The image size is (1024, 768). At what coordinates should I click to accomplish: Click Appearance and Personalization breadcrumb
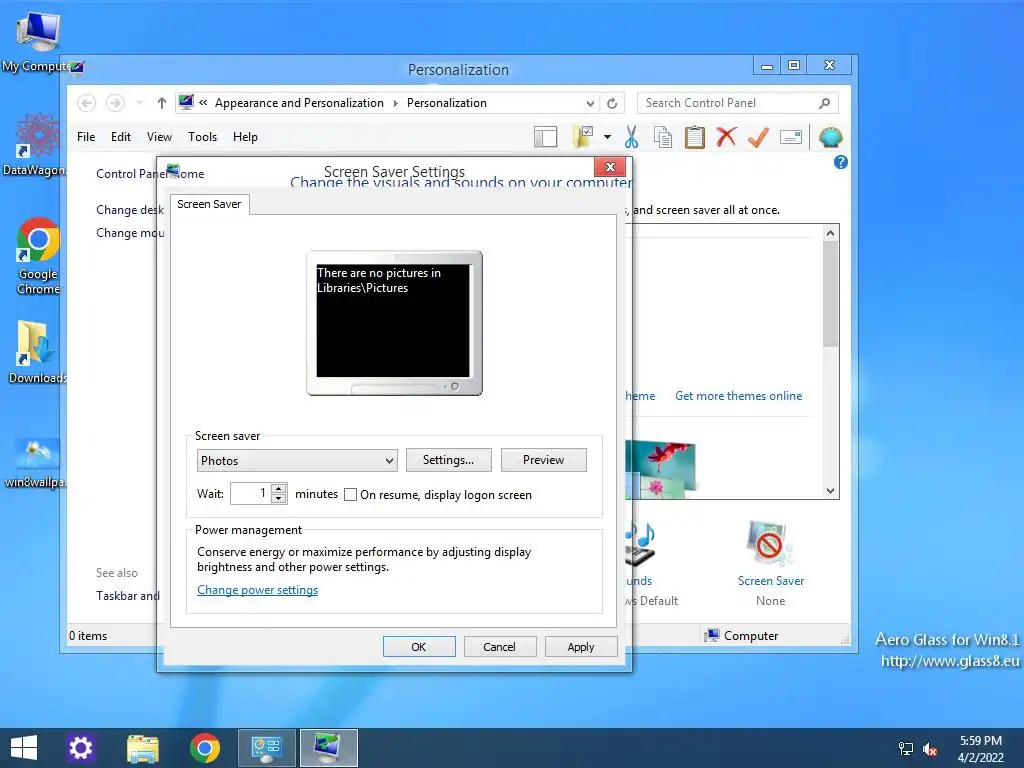coord(299,103)
